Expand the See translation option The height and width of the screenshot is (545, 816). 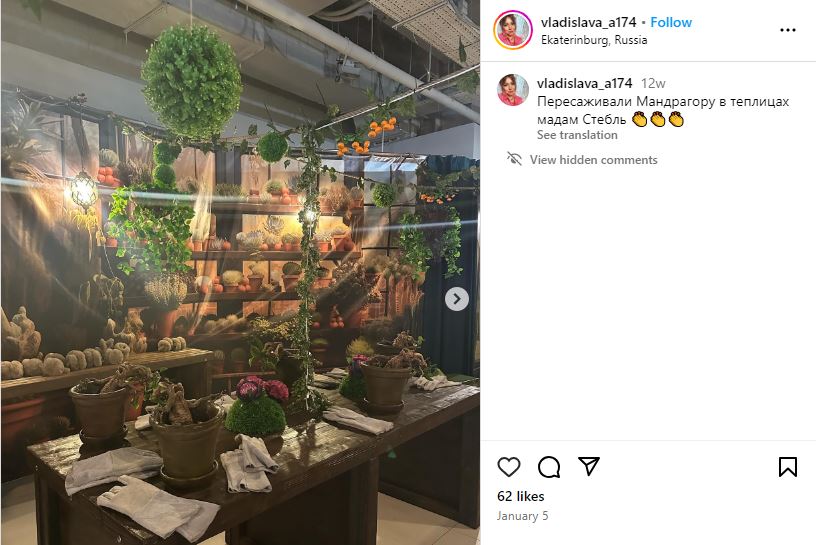point(577,135)
